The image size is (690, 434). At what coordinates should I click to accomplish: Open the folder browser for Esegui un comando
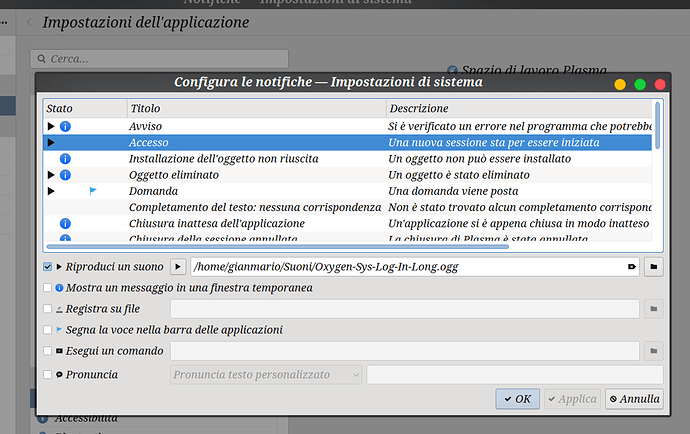pos(653,351)
